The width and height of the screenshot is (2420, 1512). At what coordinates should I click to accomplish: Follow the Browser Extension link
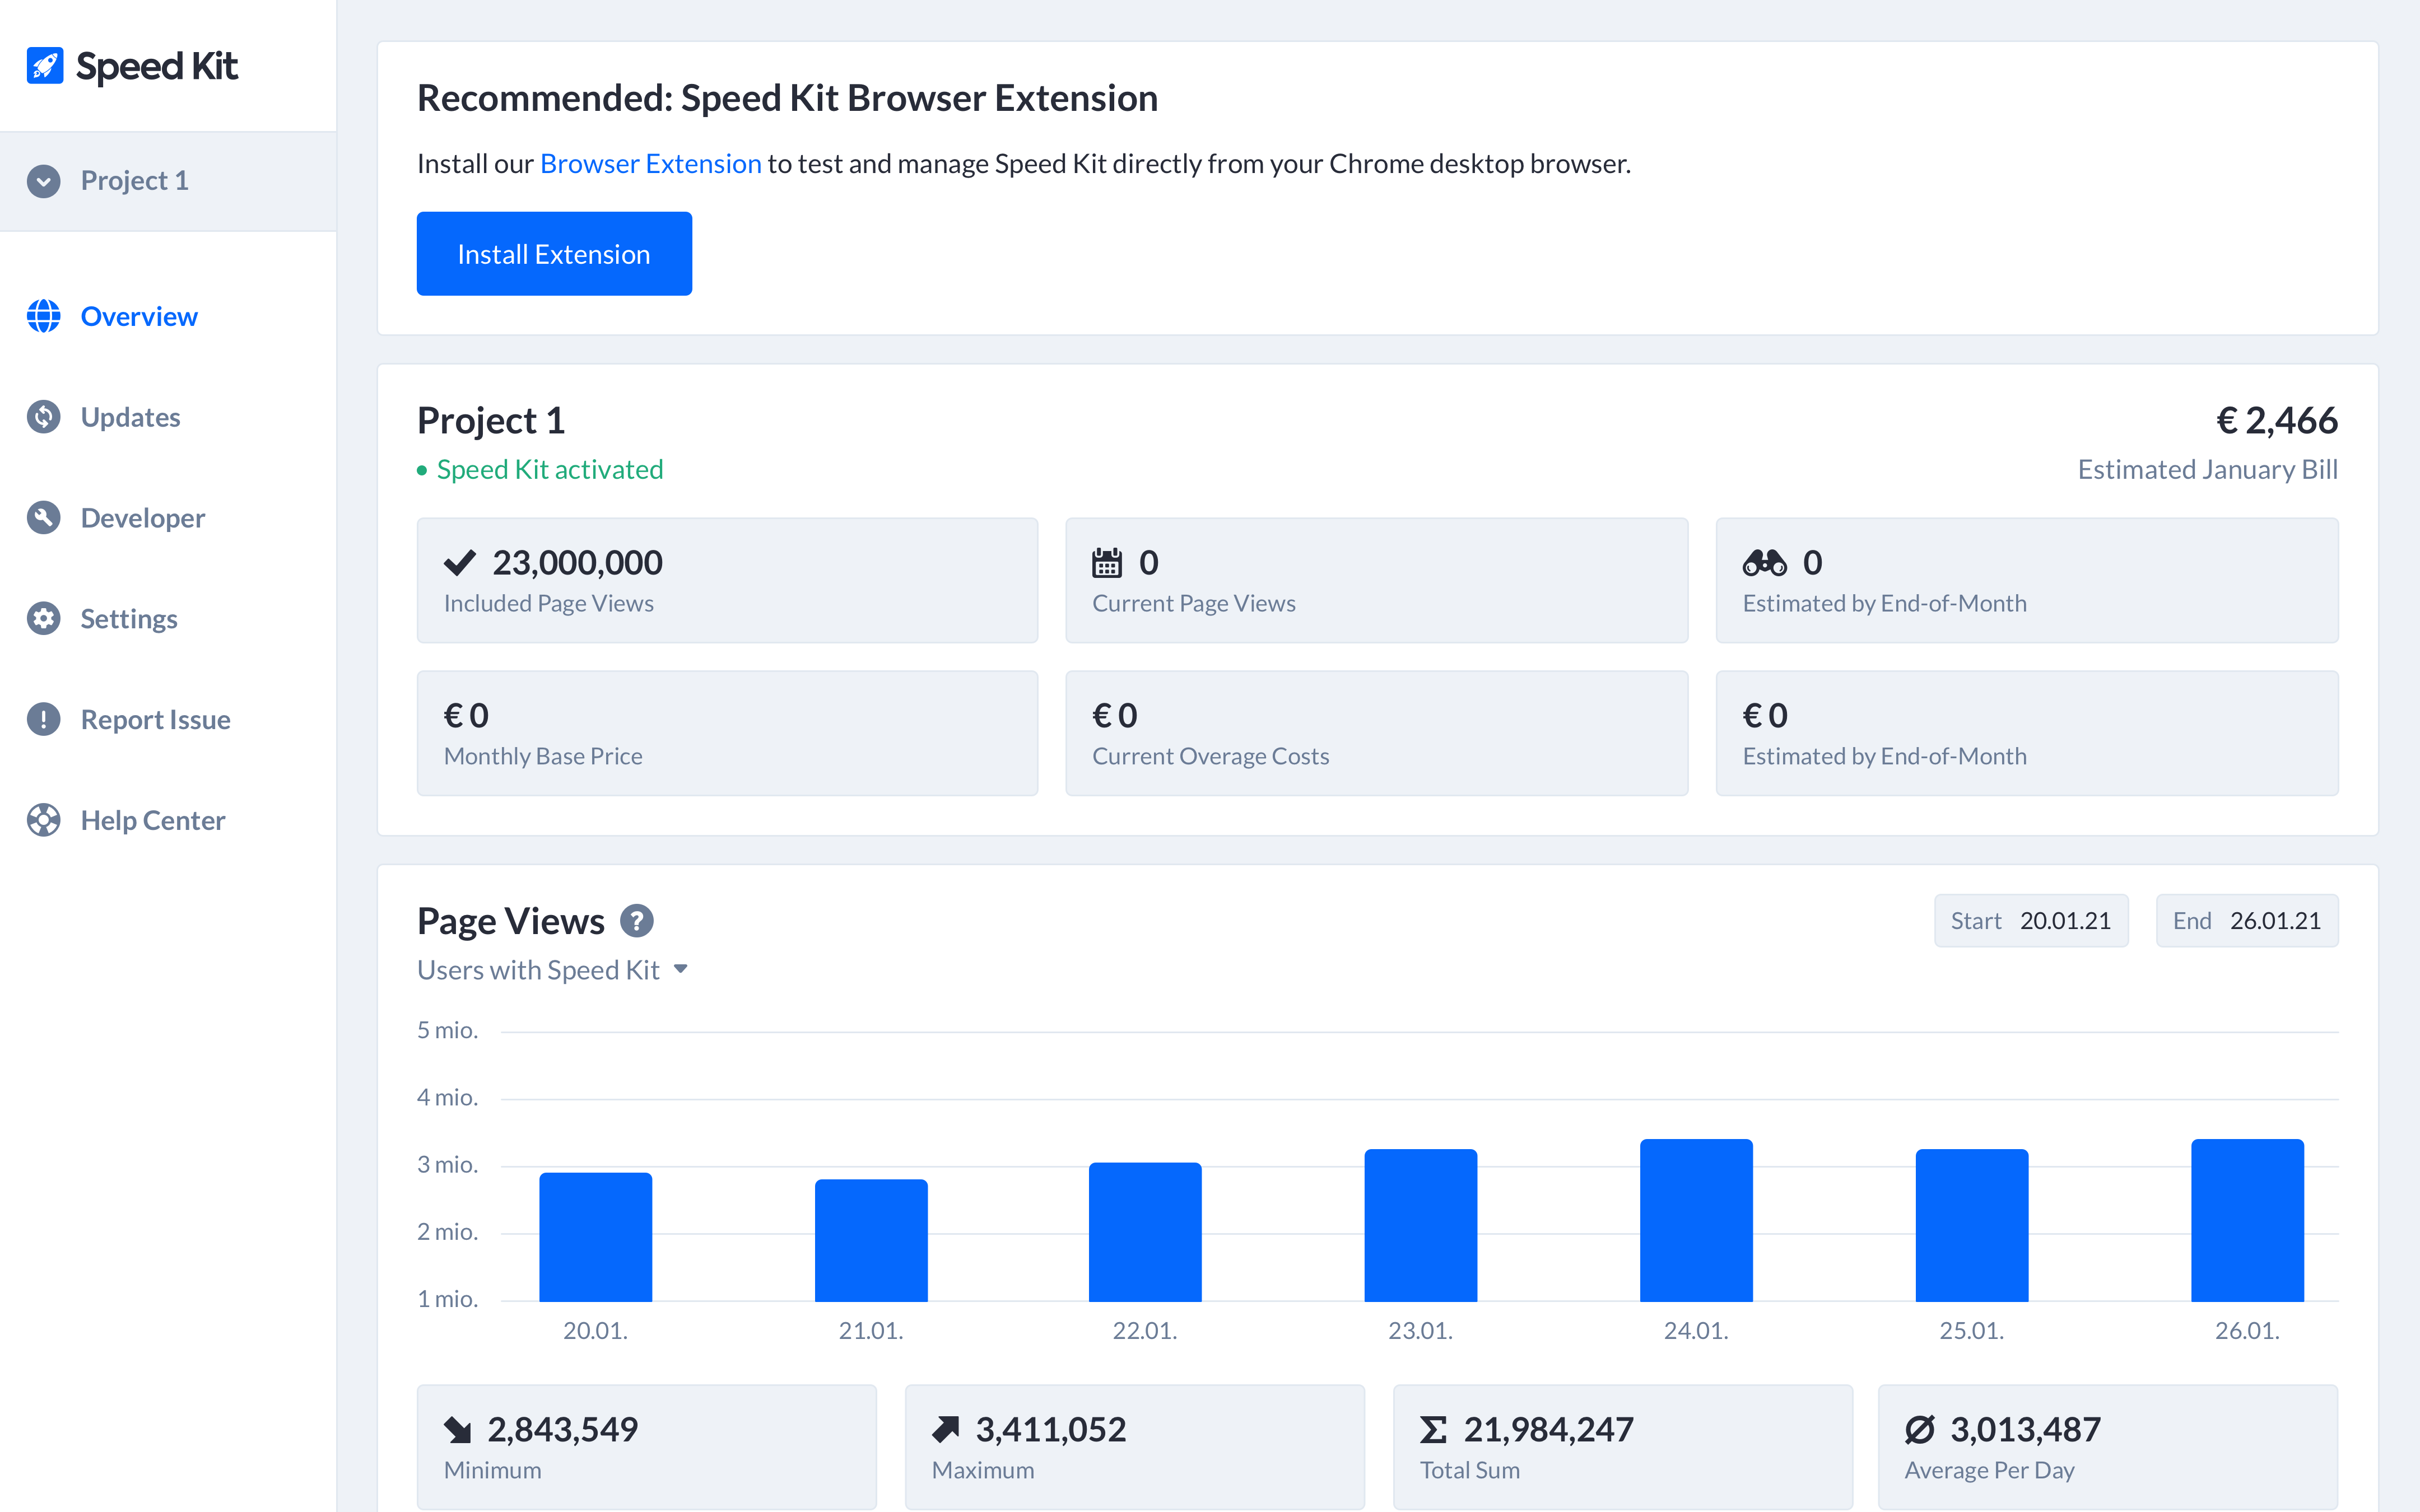click(650, 164)
